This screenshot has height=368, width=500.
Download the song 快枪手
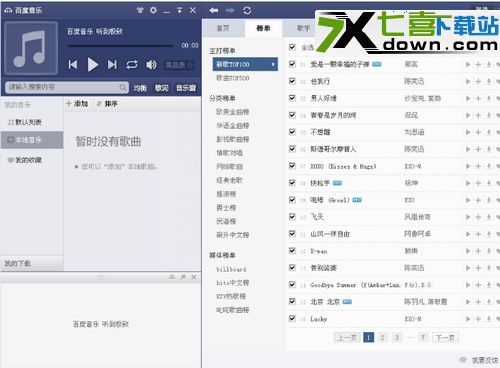coord(489,183)
